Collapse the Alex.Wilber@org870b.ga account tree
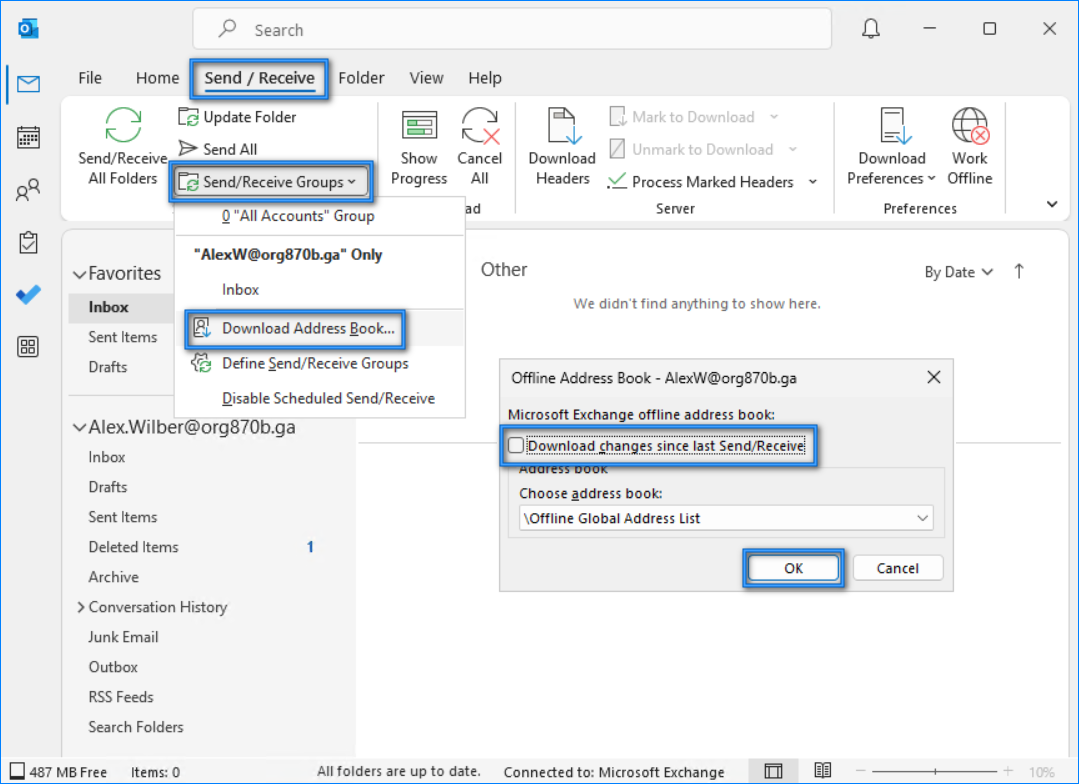Image resolution: width=1079 pixels, height=784 pixels. 80,427
